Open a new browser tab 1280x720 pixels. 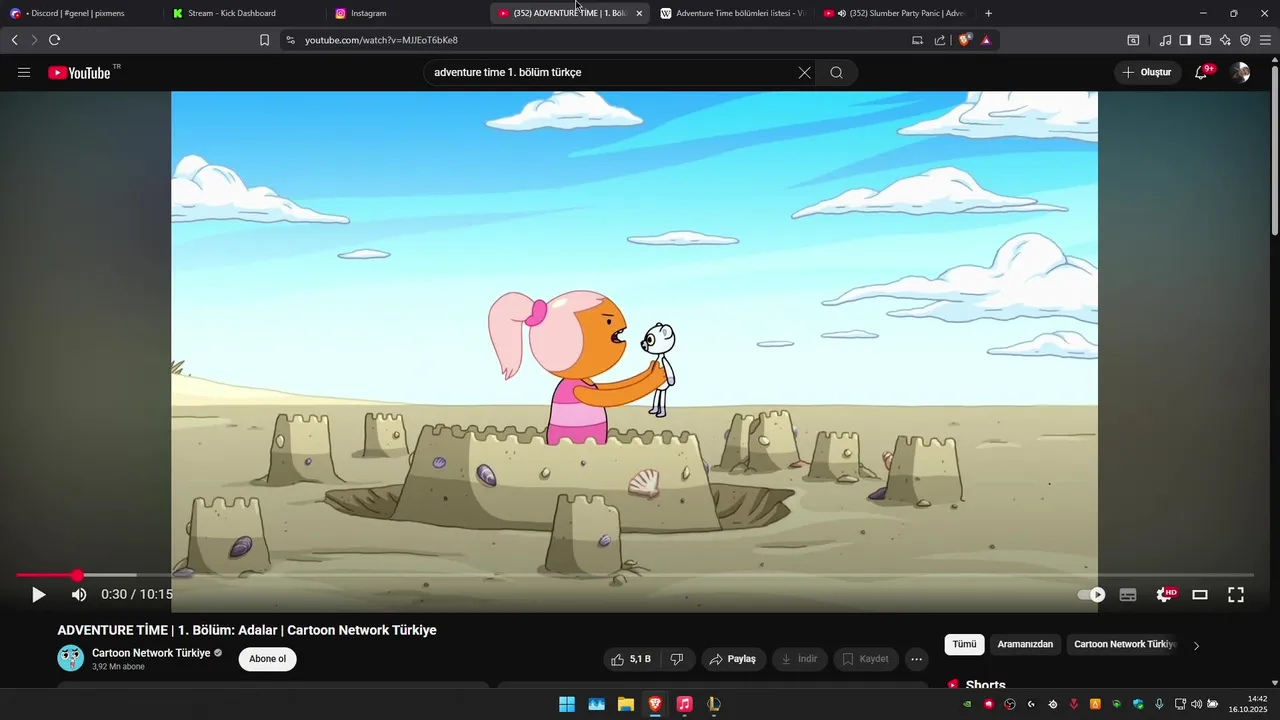pos(989,13)
